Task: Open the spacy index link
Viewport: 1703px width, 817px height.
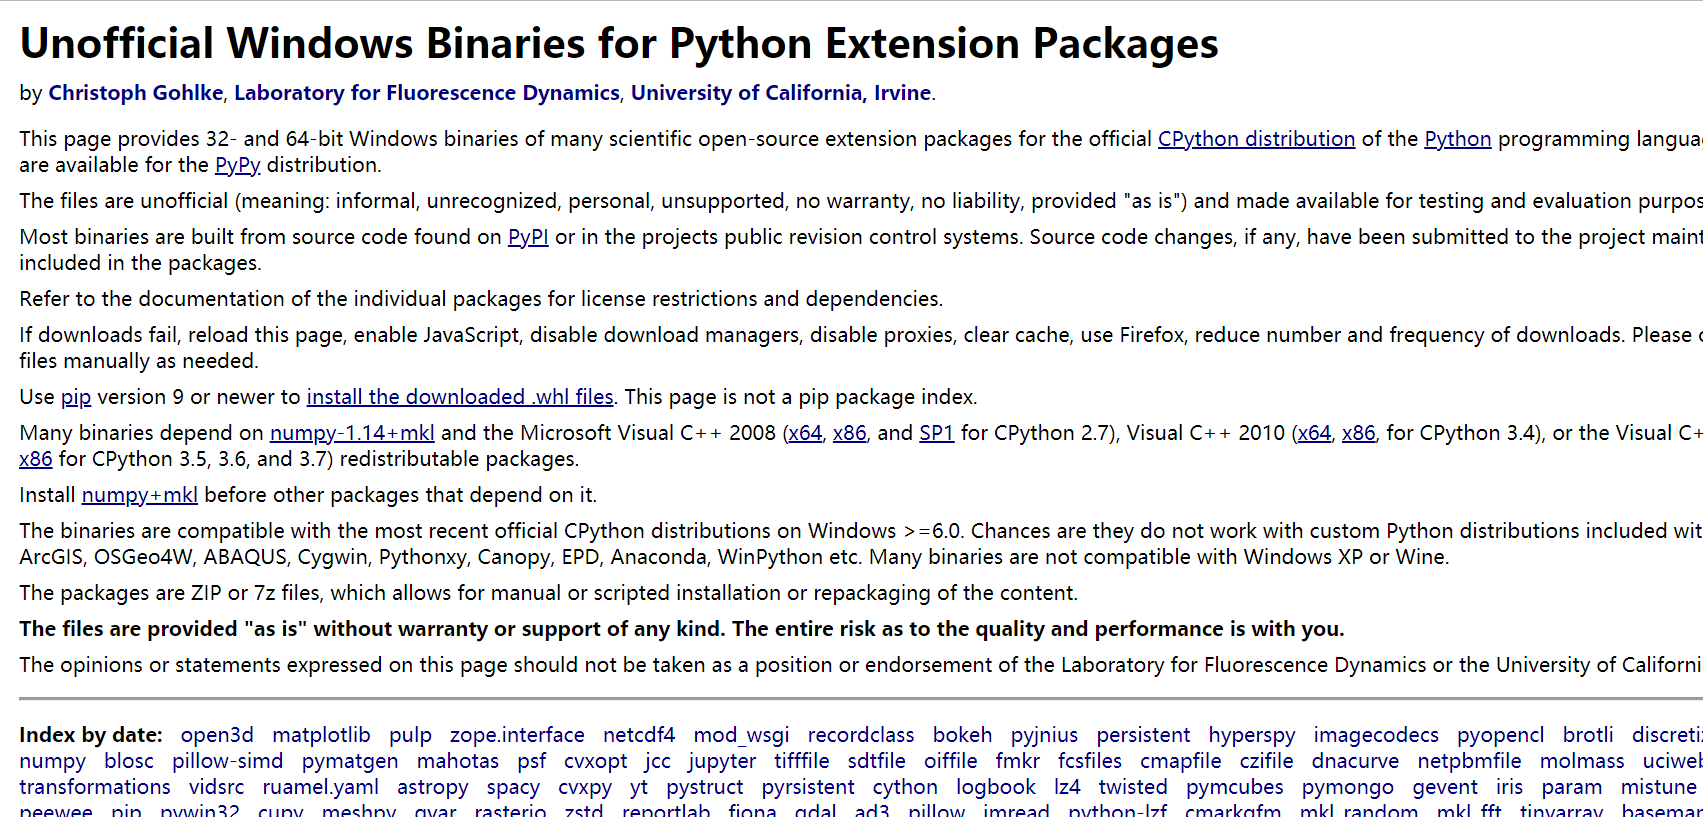Action: [513, 787]
